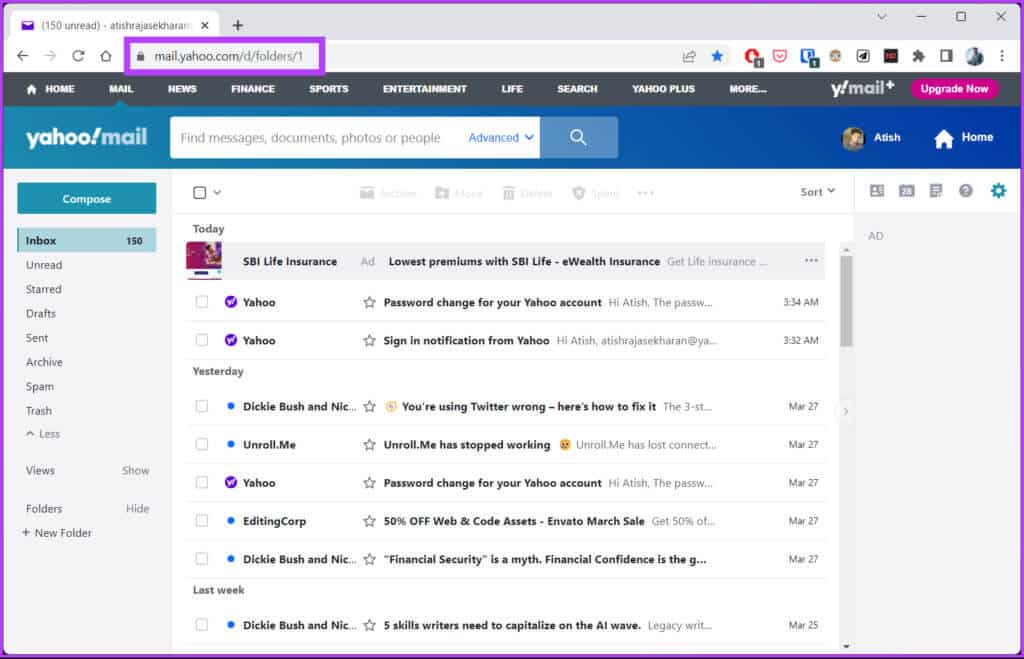The image size is (1024, 659).
Task: Select the 5 skills writers email checkbox
Action: point(202,625)
